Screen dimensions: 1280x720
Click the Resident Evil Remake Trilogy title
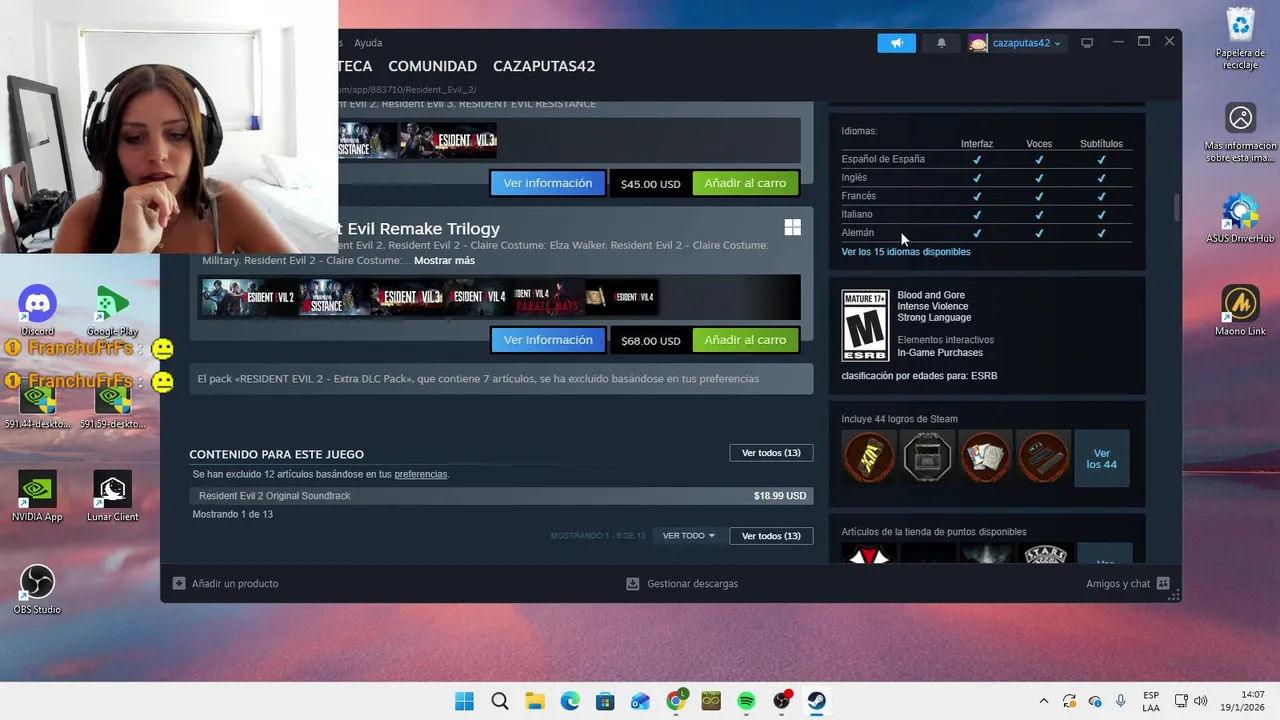(419, 229)
